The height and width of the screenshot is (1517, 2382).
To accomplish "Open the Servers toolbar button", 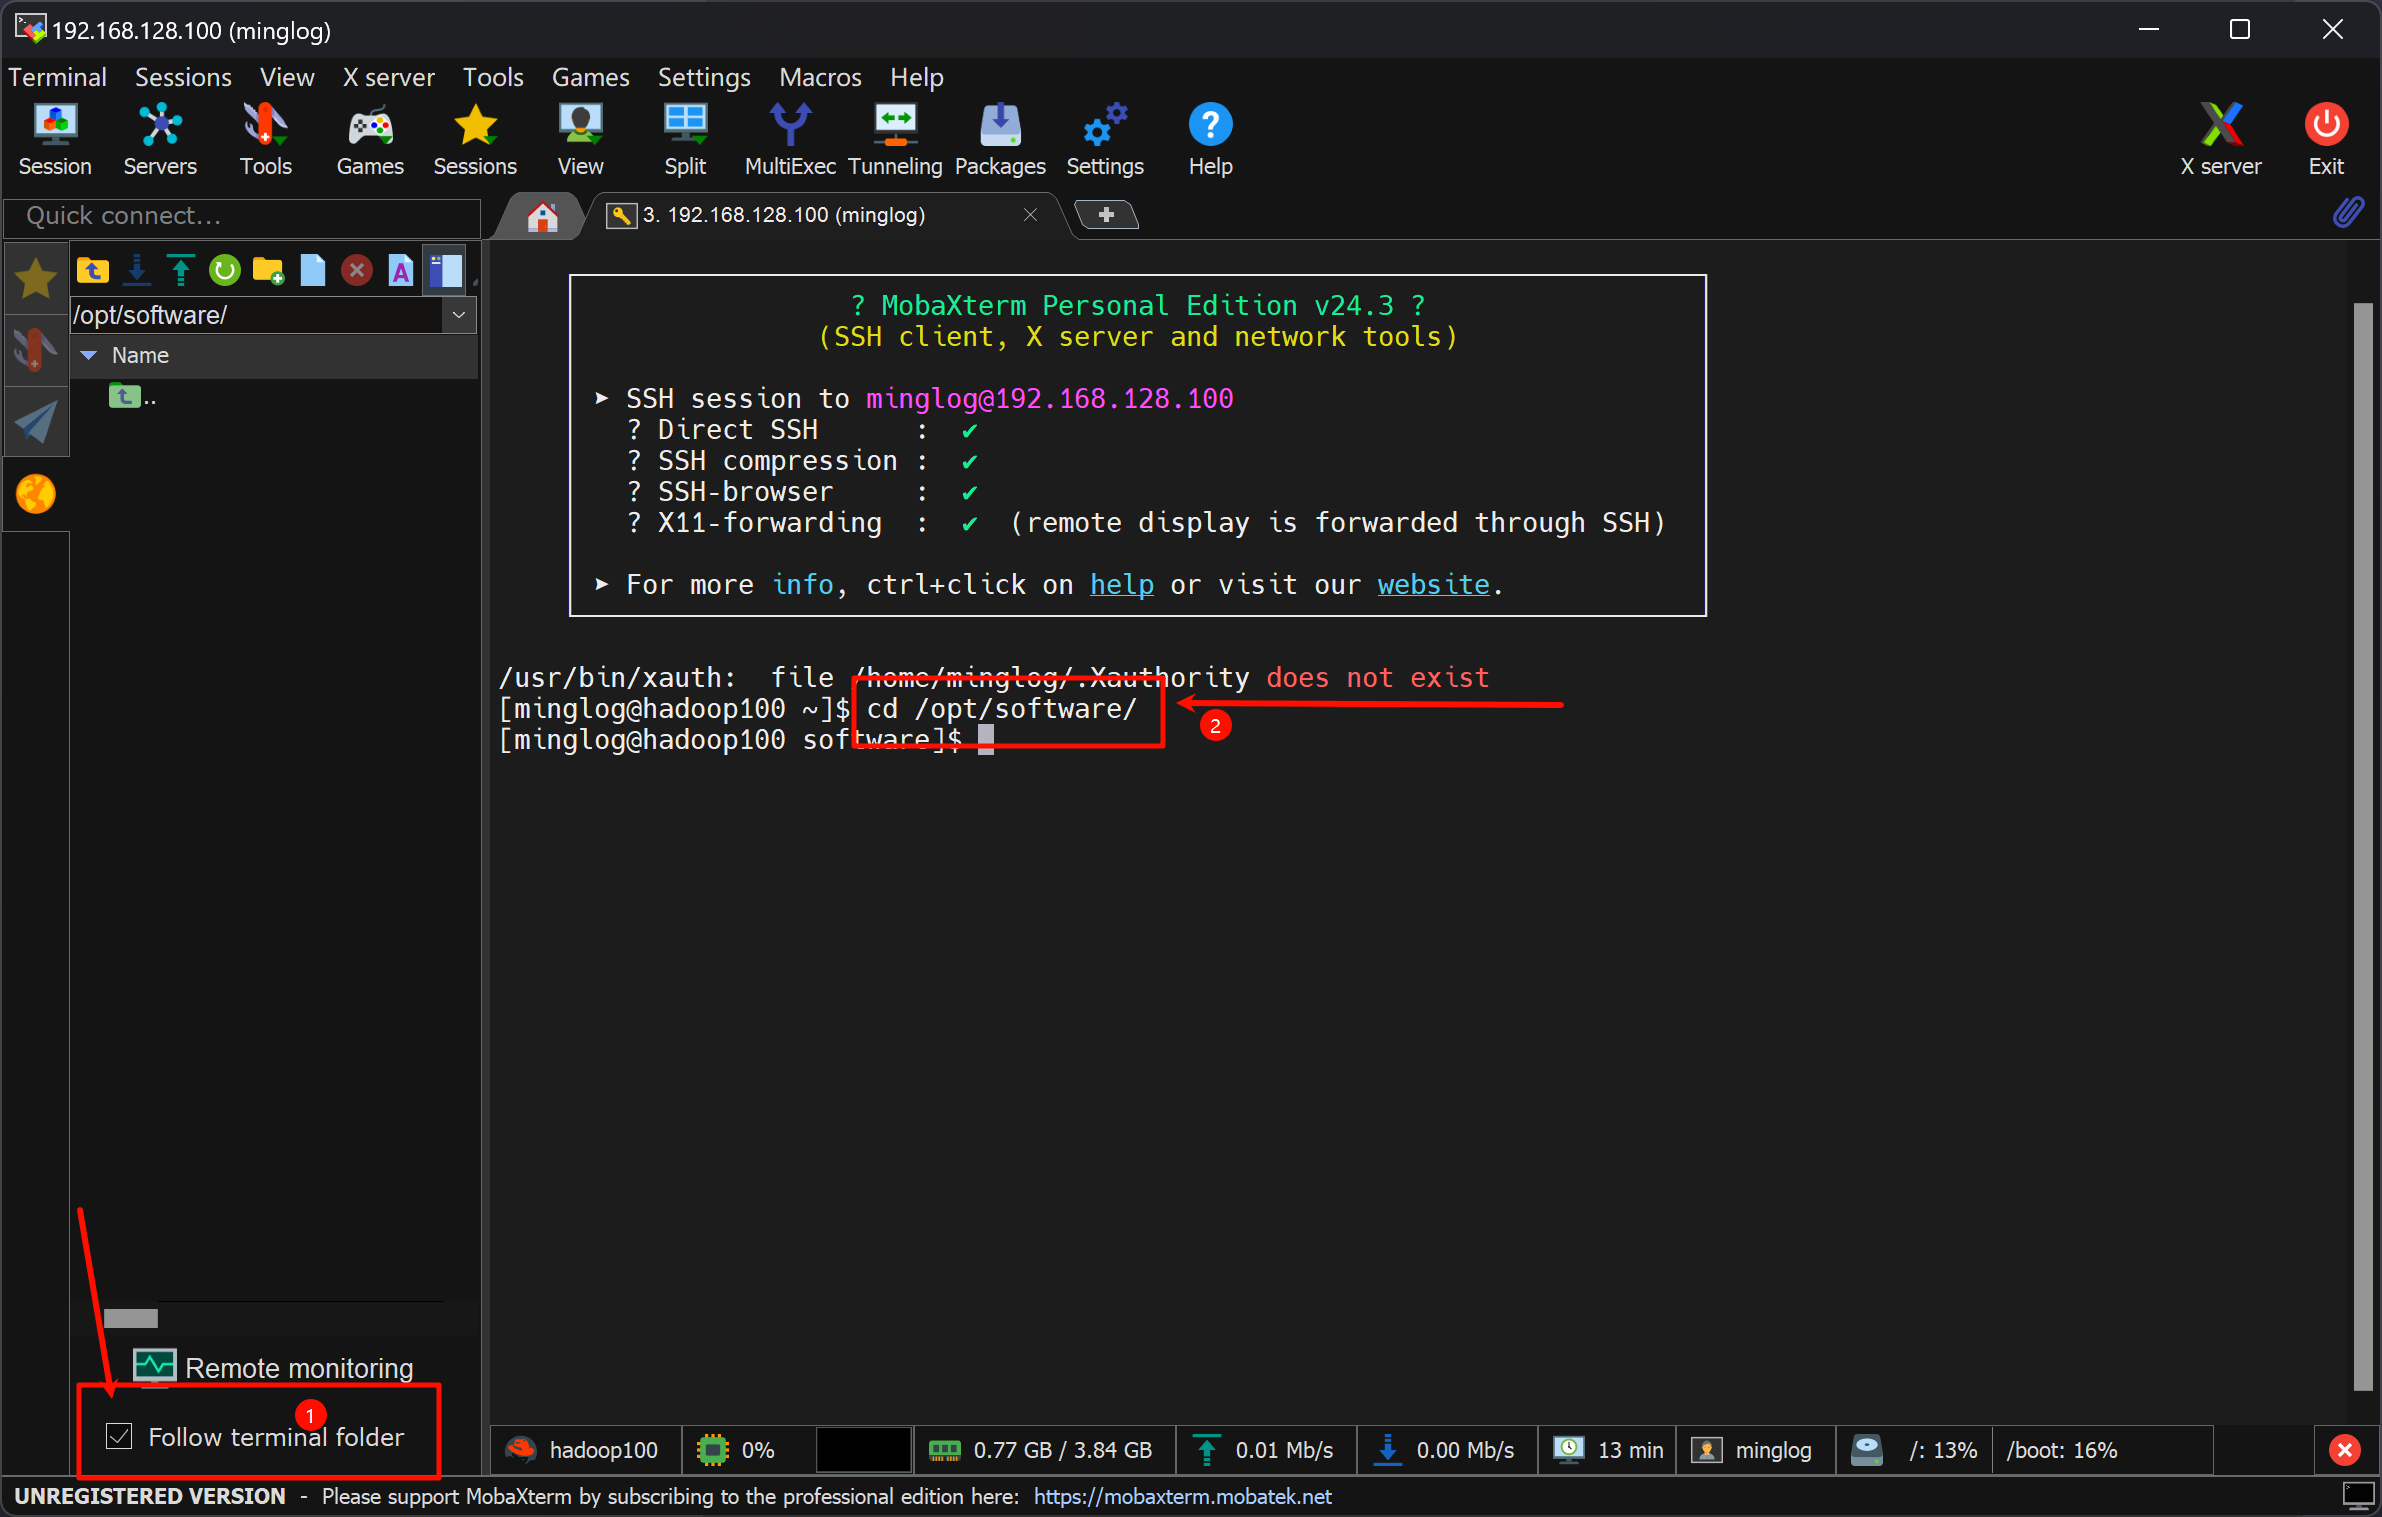I will [x=160, y=141].
